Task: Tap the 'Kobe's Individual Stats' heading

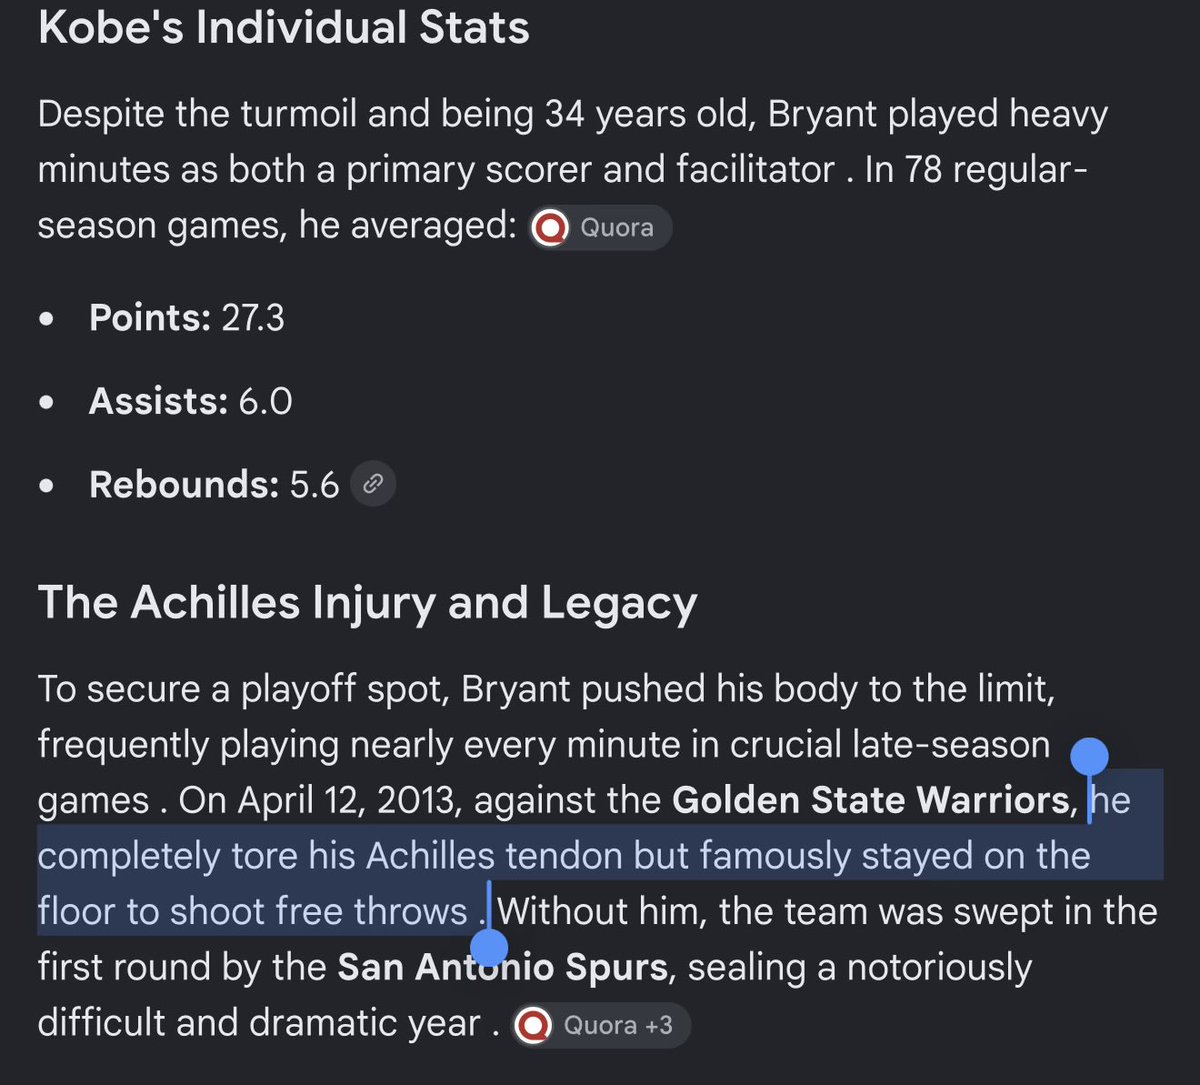Action: coord(283,27)
